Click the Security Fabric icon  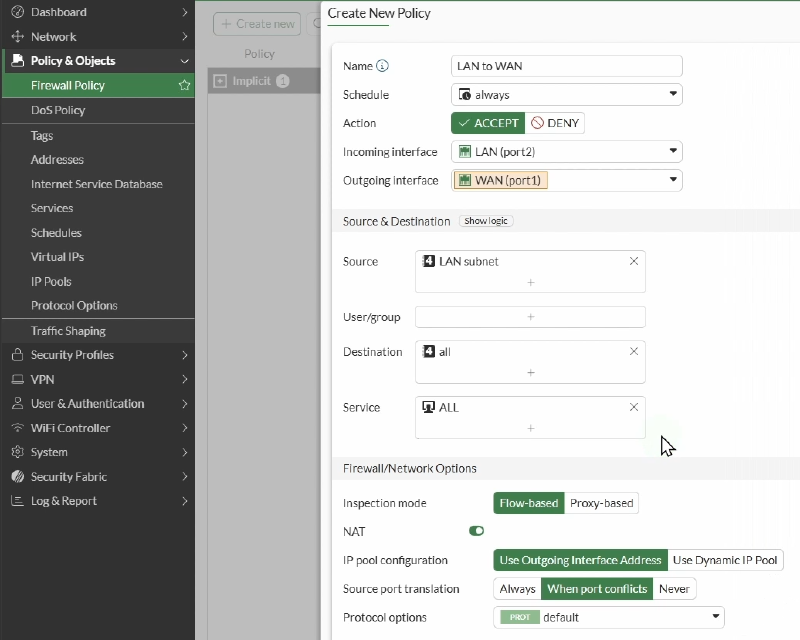(x=17, y=476)
